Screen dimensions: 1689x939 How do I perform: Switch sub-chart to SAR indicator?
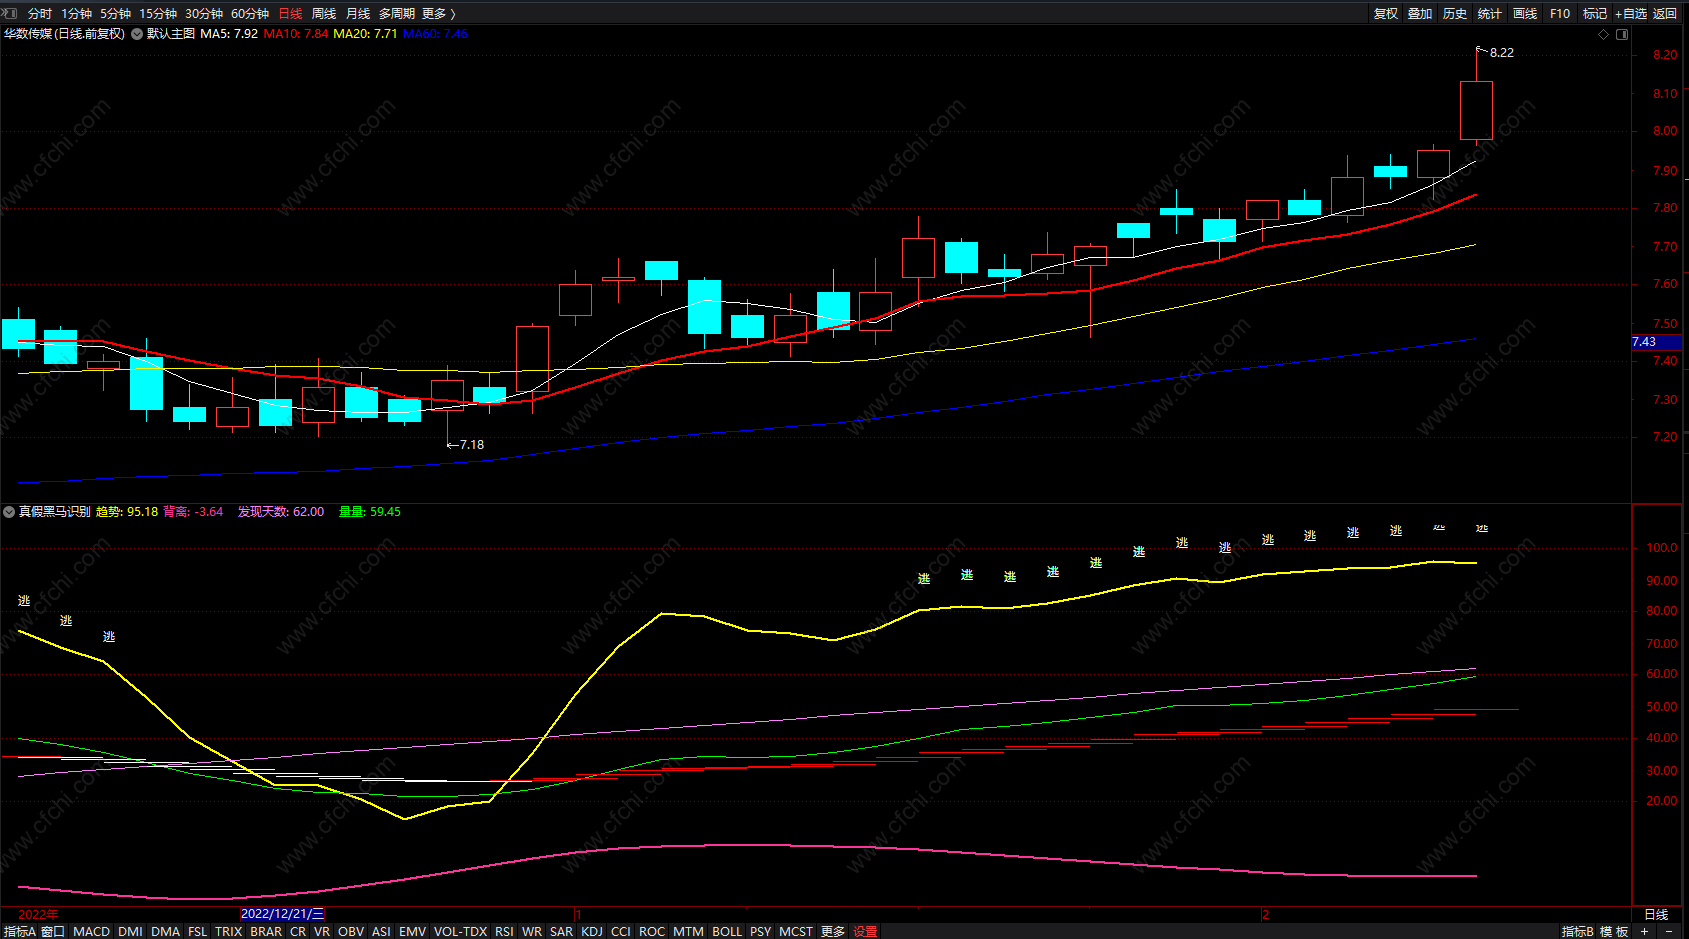[561, 931]
